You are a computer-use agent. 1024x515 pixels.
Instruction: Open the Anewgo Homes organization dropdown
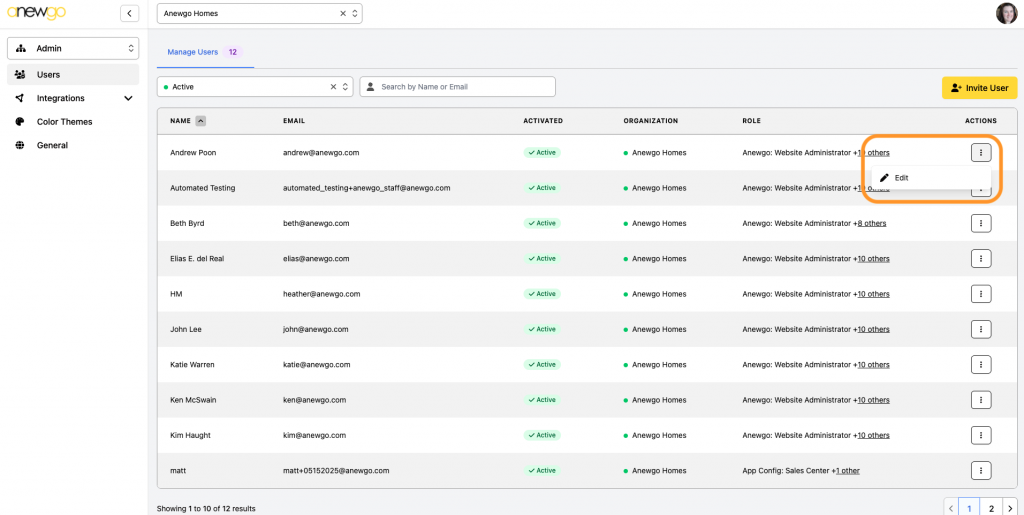[x=259, y=13]
